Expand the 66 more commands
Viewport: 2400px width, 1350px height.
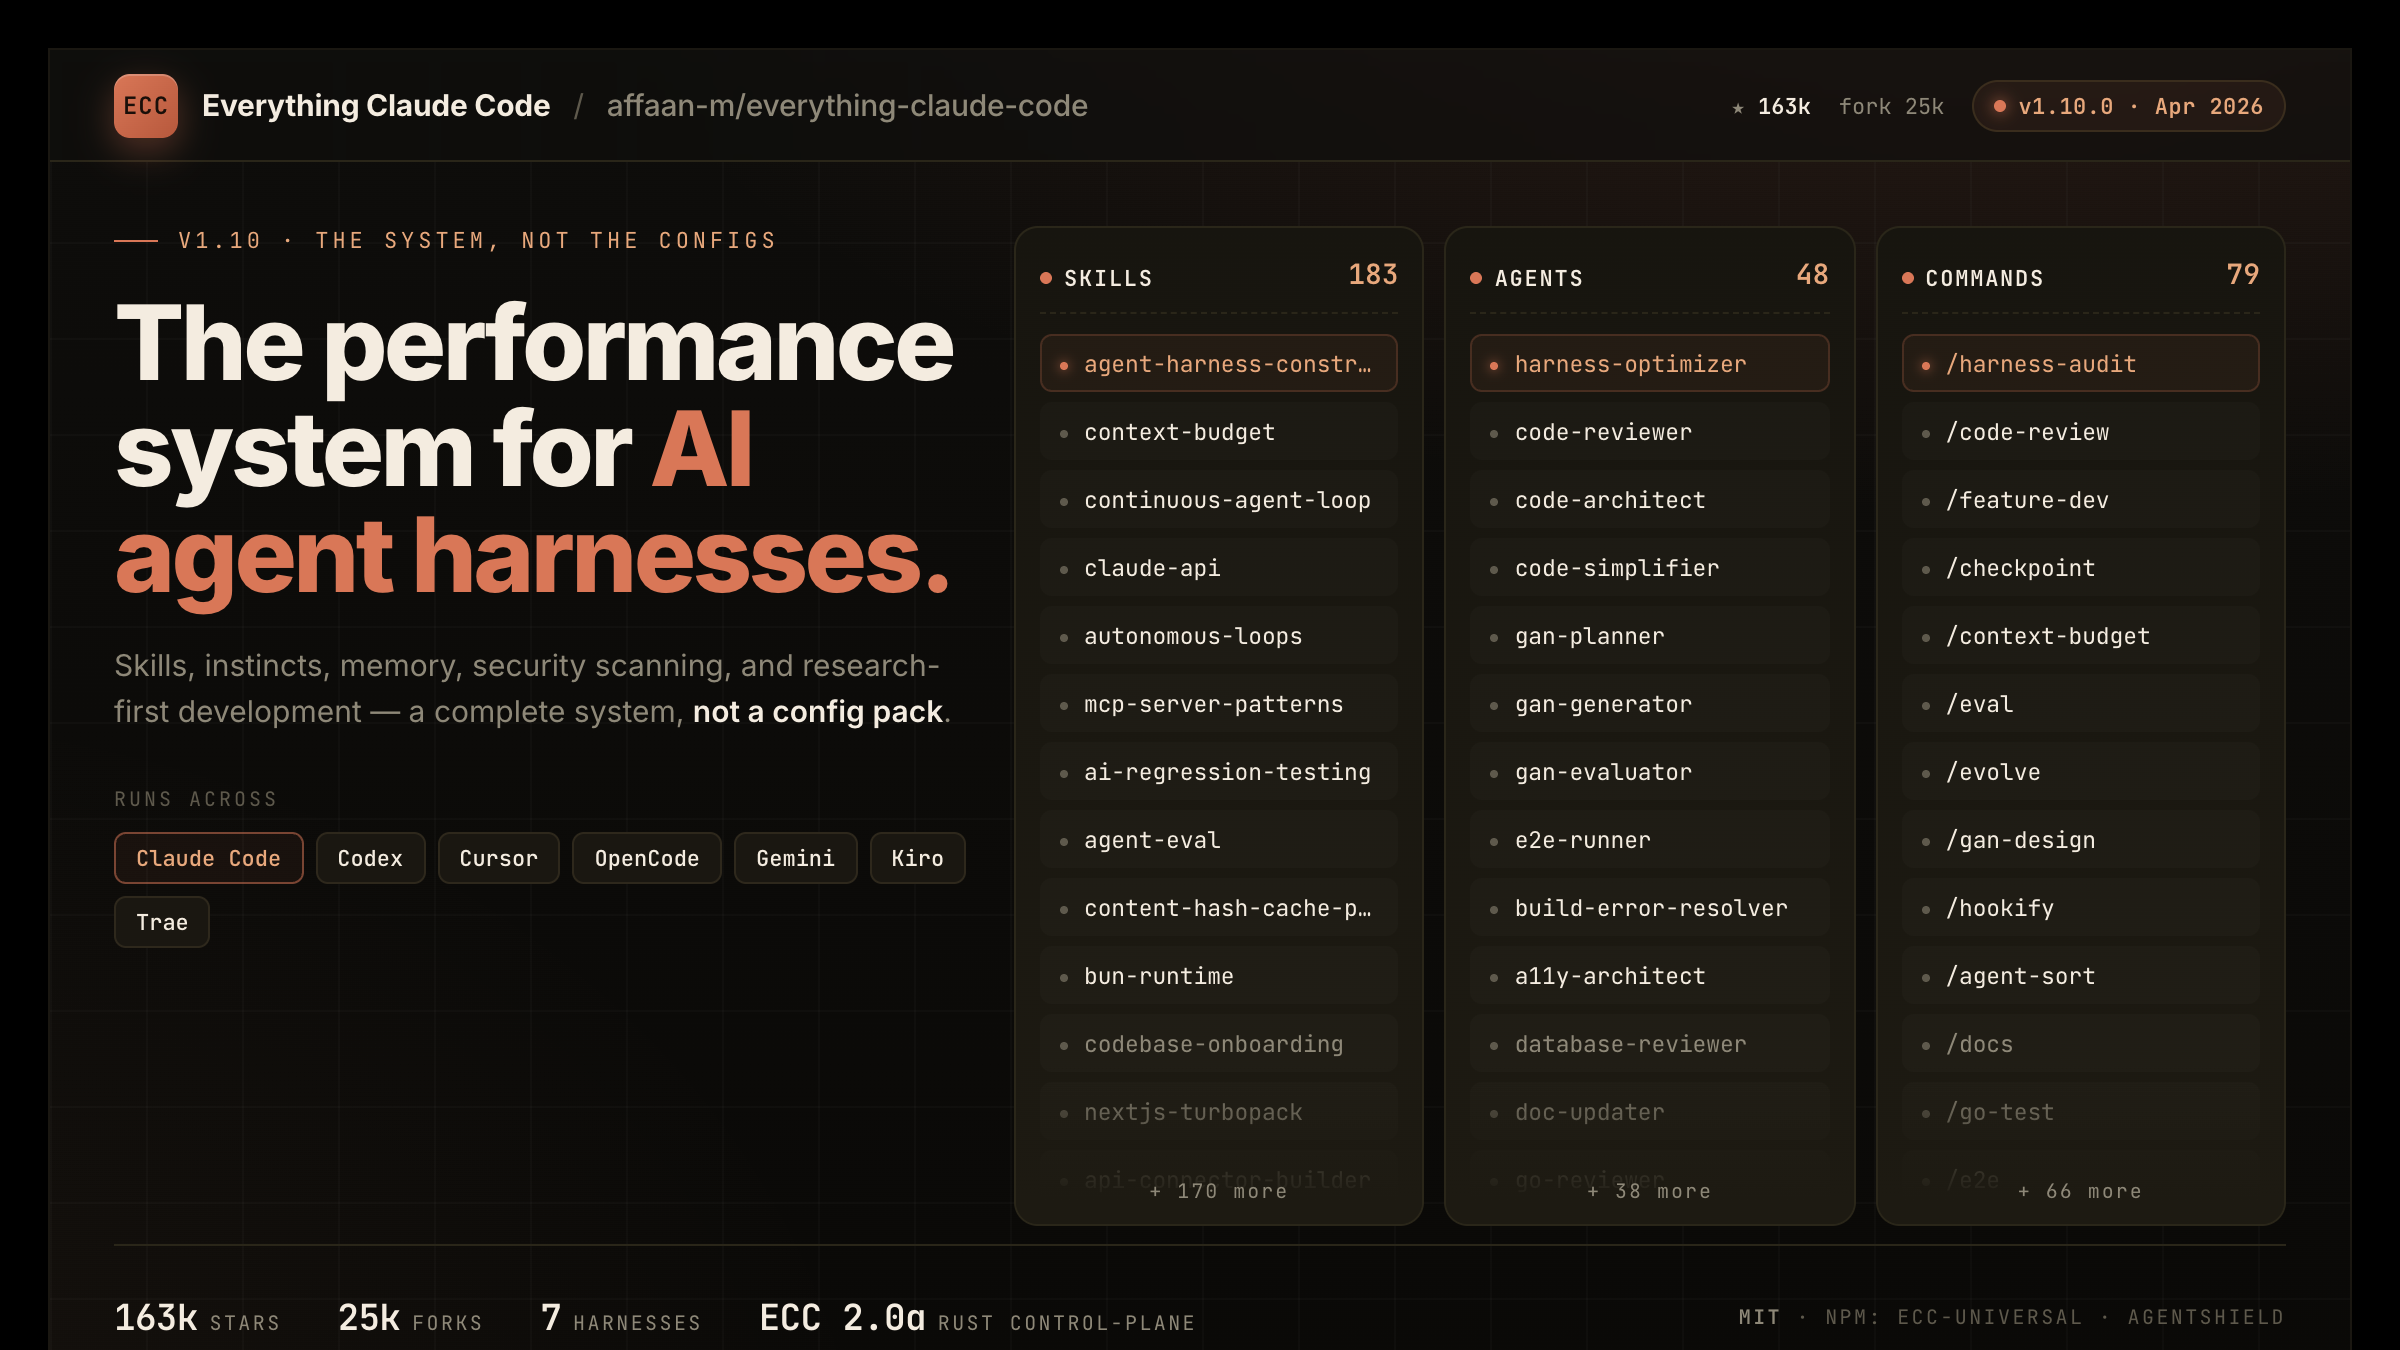coord(2079,1190)
